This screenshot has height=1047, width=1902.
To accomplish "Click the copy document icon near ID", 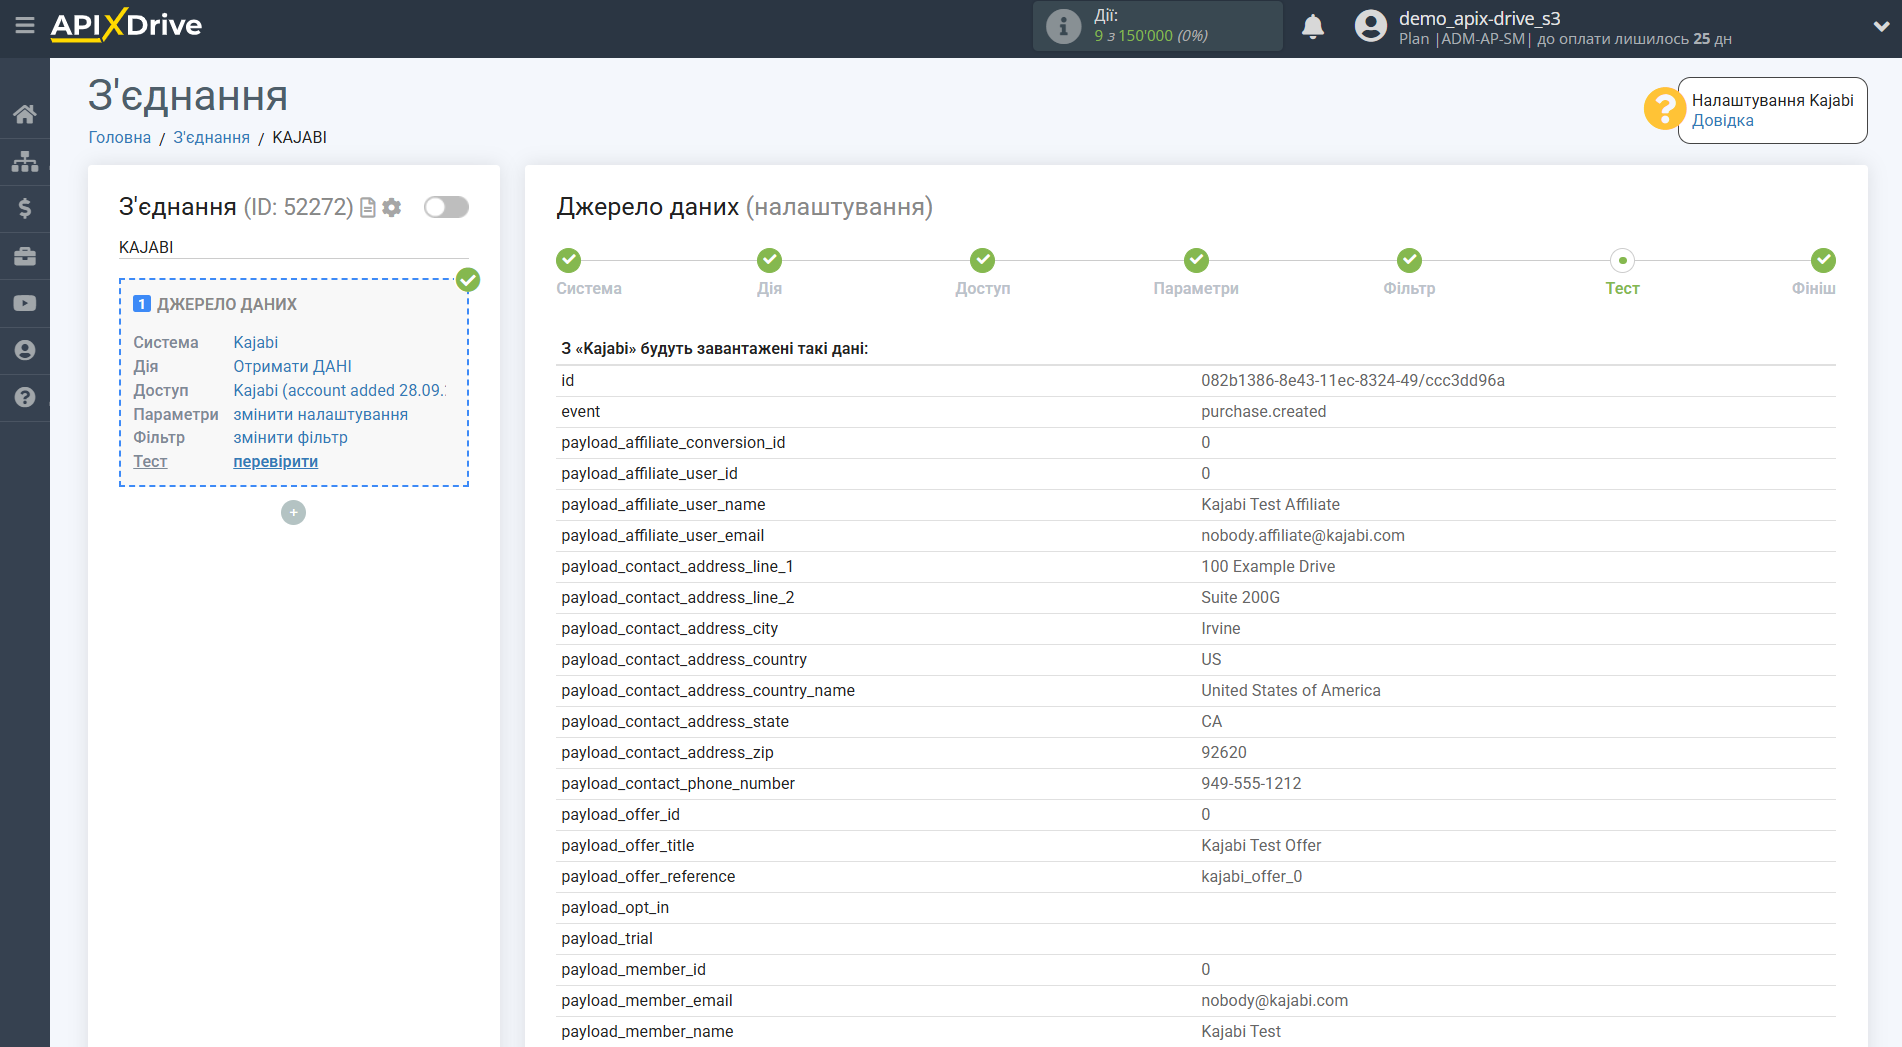I will (368, 207).
